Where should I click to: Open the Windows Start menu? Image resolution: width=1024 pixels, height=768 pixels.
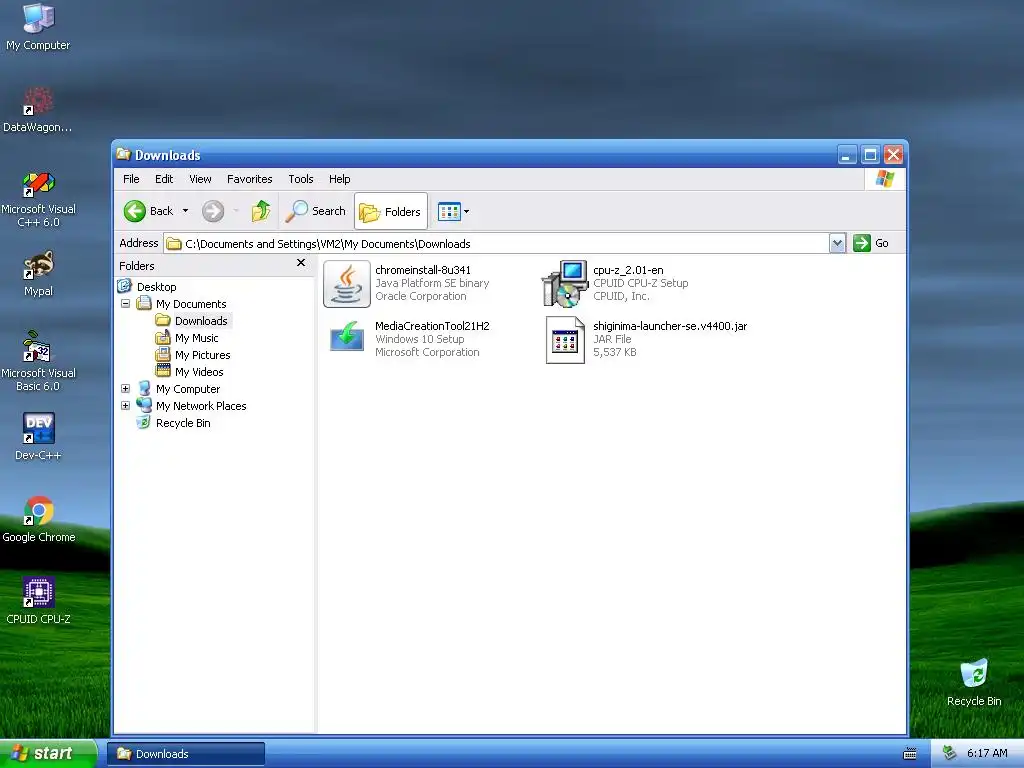pos(48,753)
